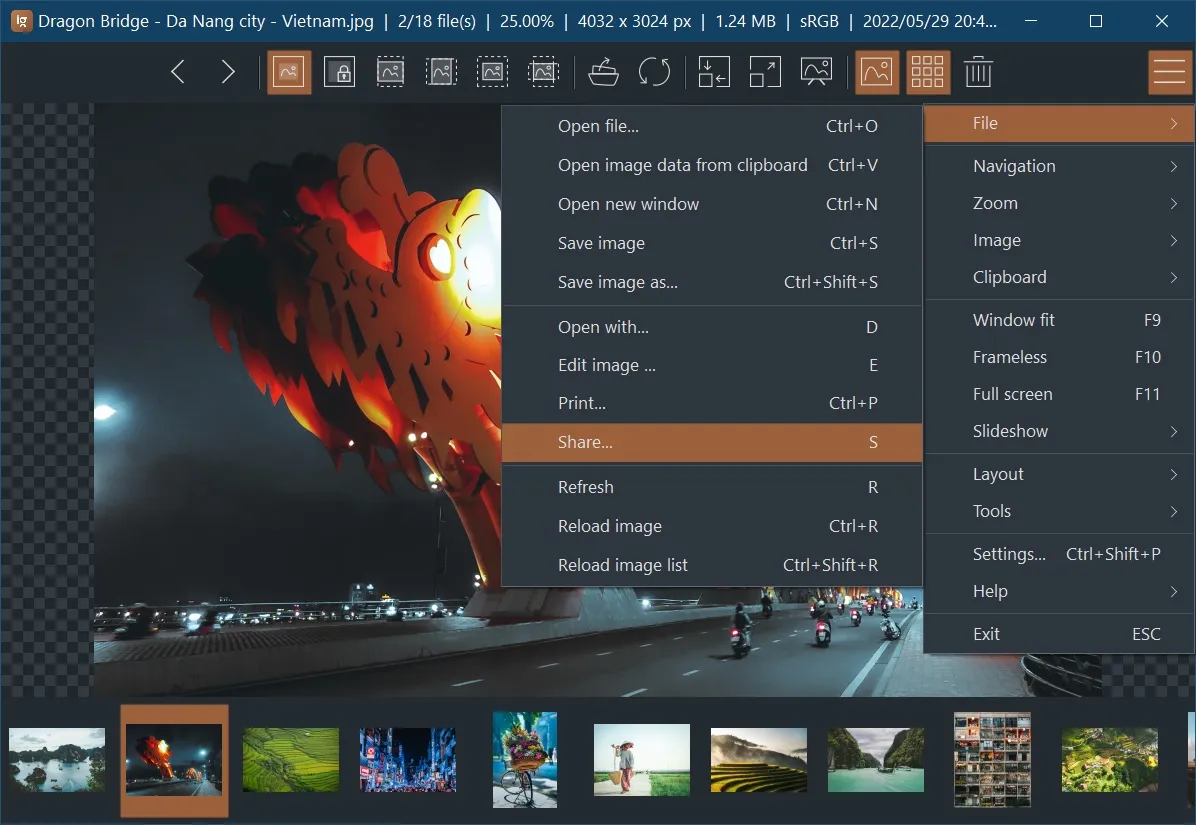Open the turquoise river karst thumbnail
This screenshot has width=1196, height=825.
pyautogui.click(x=876, y=759)
